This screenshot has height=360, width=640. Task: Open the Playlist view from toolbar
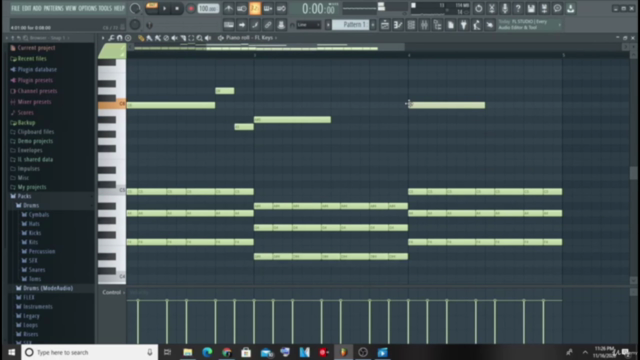click(x=384, y=25)
